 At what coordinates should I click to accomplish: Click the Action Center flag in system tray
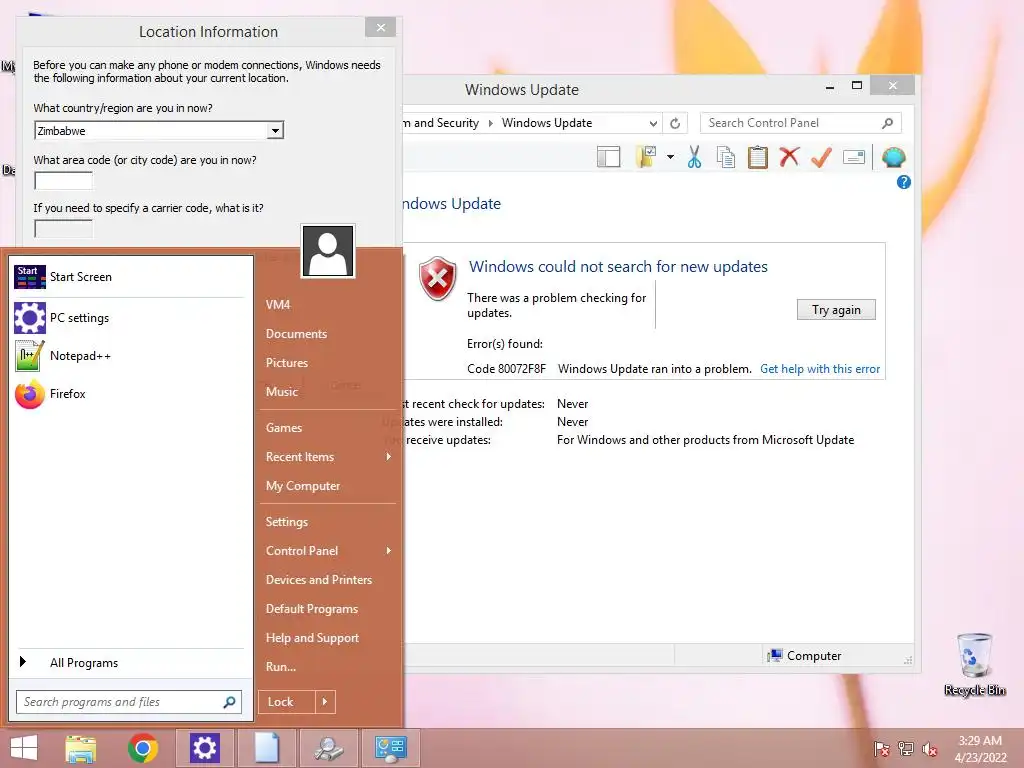coord(881,749)
